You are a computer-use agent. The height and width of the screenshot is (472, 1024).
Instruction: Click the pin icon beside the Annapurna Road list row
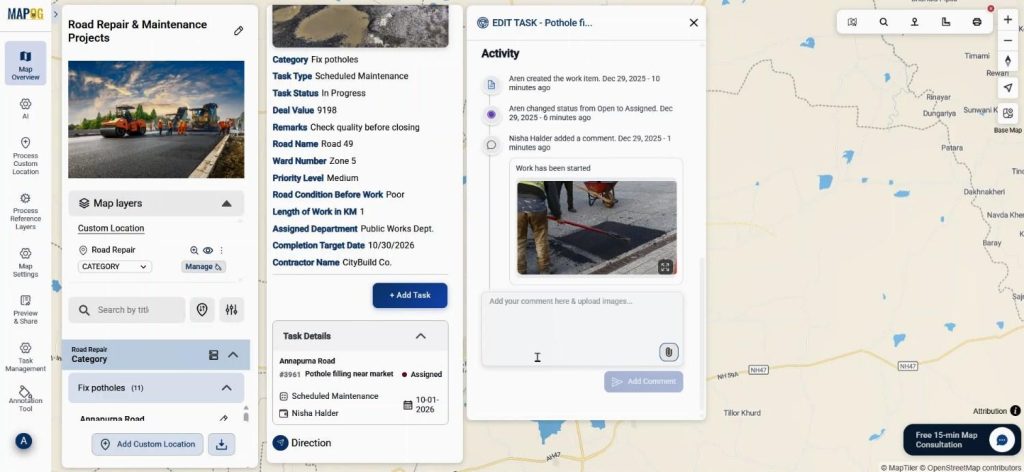(x=223, y=418)
